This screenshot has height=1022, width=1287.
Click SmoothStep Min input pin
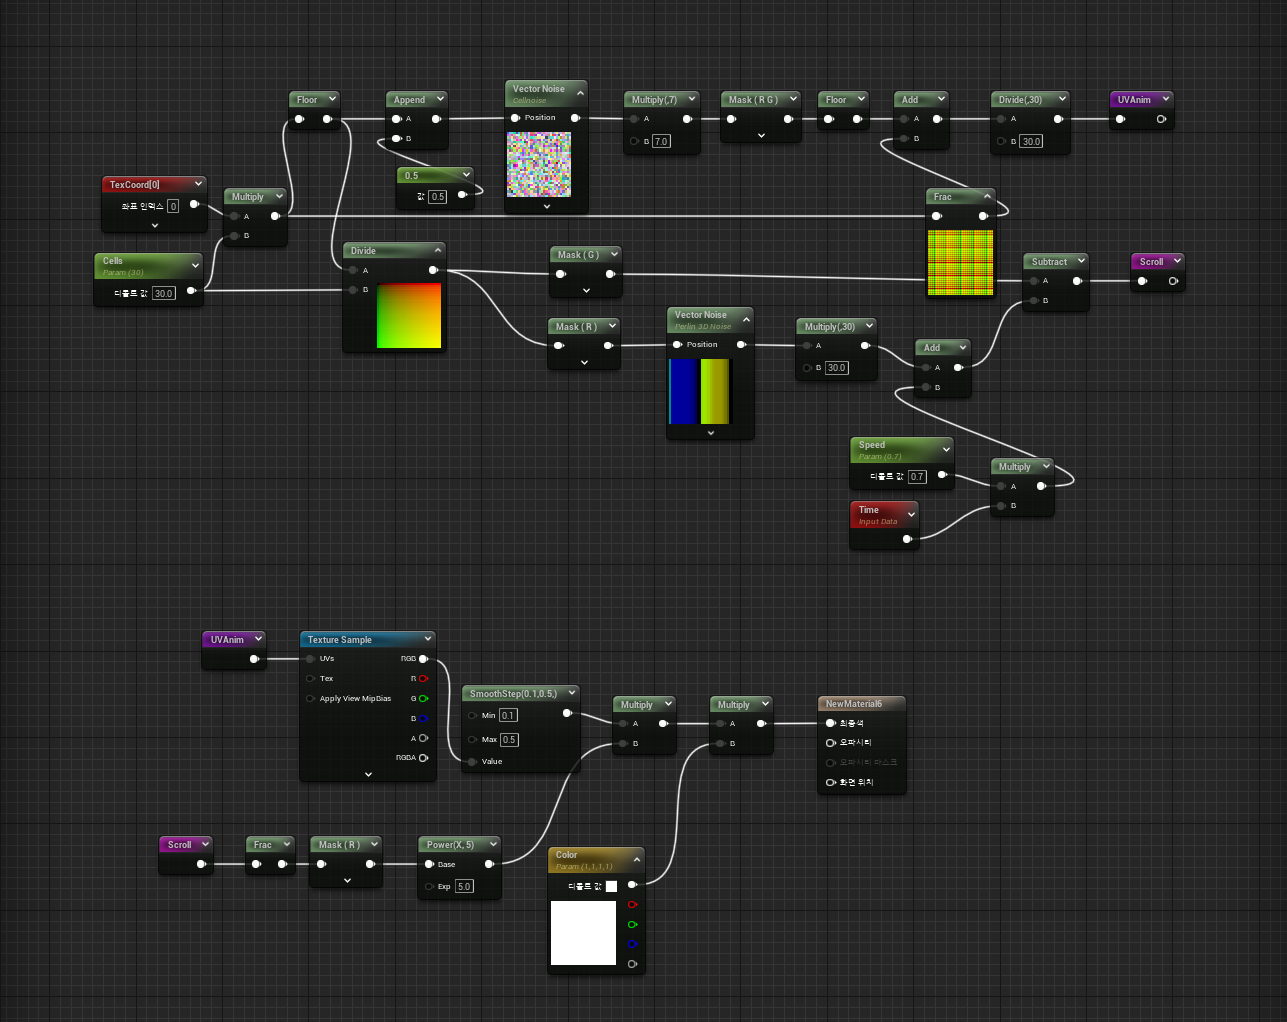point(472,716)
